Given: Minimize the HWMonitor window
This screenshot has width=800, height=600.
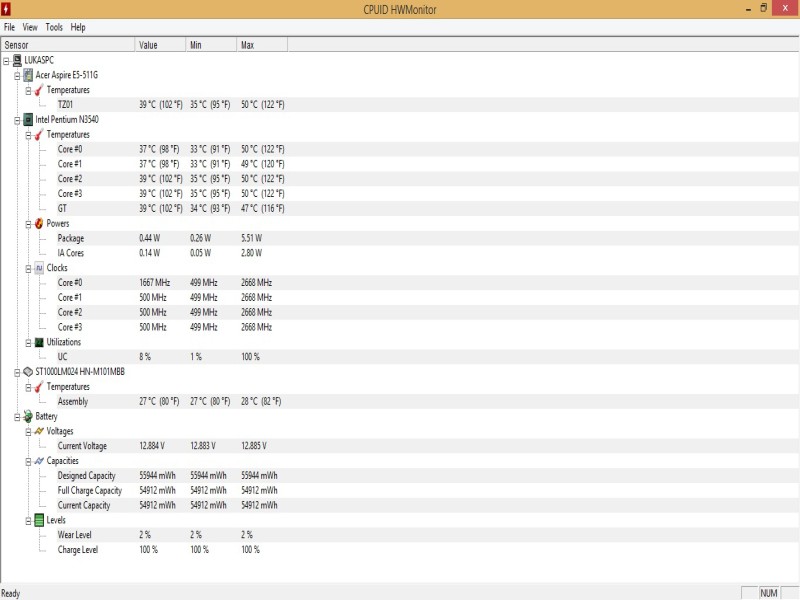Looking at the screenshot, I should 748,9.
